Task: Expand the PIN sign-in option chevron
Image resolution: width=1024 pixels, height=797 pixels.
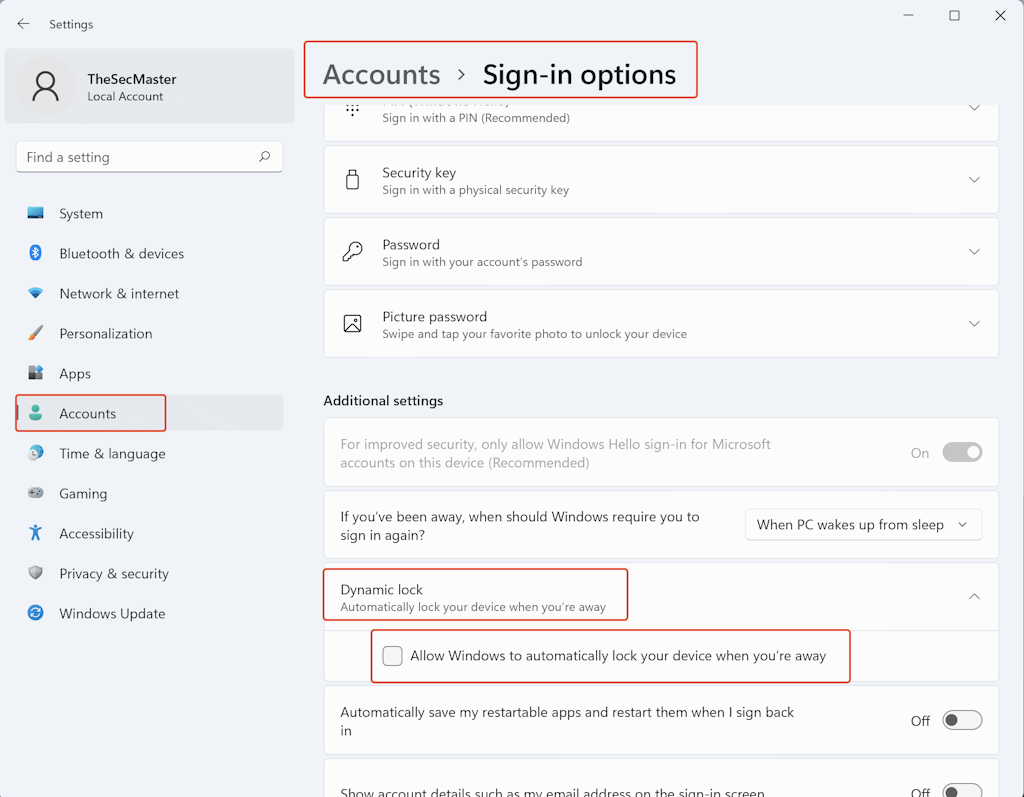Action: [974, 108]
